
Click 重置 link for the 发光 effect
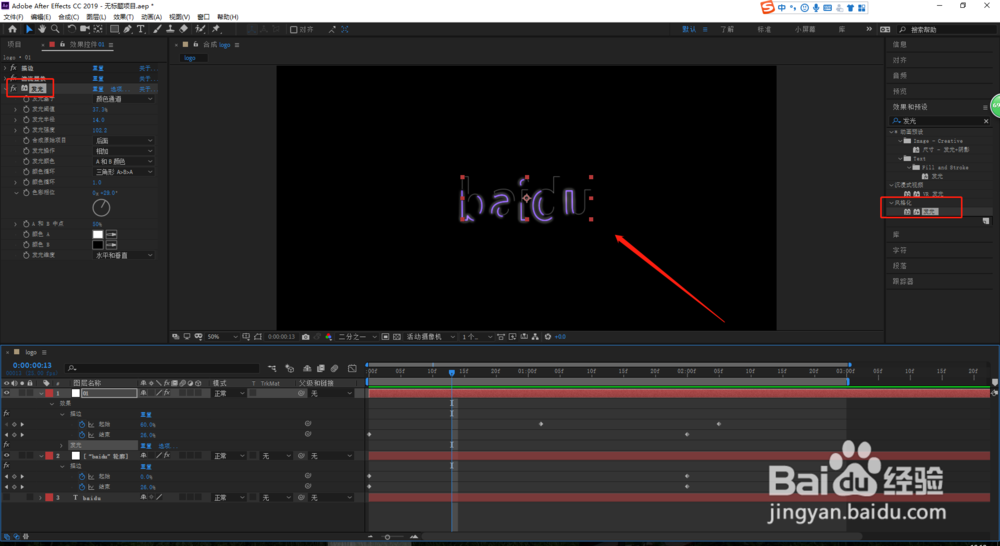click(x=98, y=89)
